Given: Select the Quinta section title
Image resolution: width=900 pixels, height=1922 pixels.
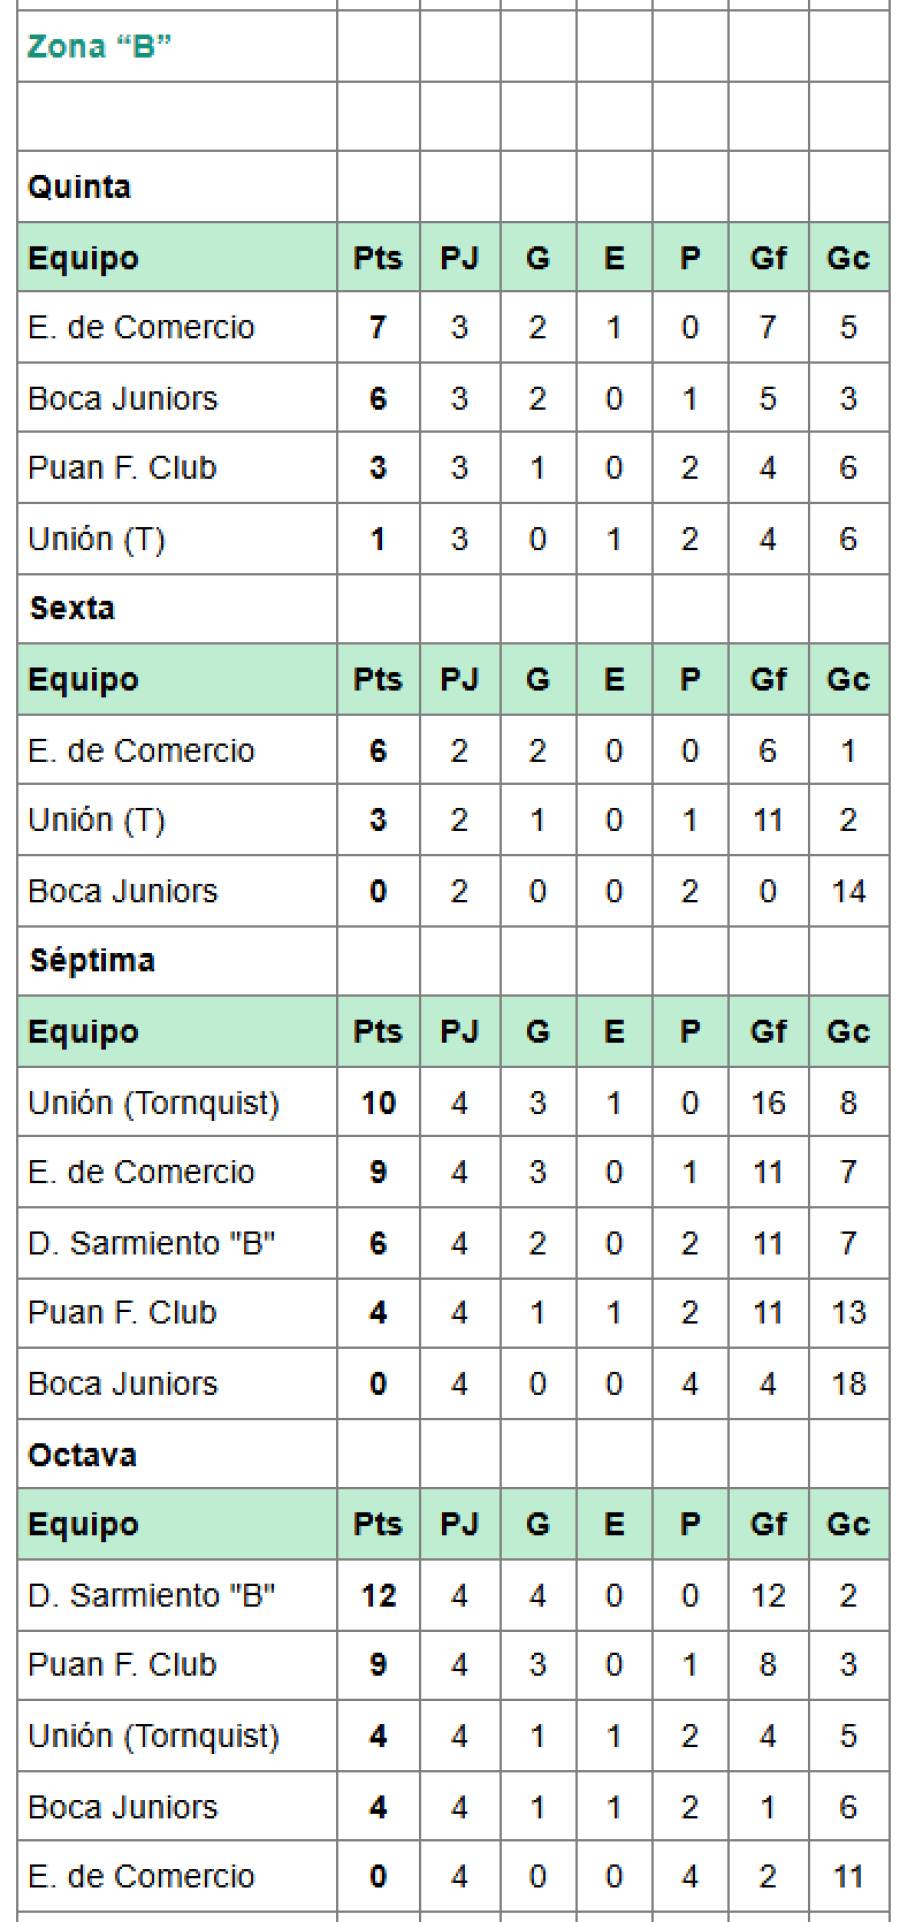Looking at the screenshot, I should click(79, 187).
